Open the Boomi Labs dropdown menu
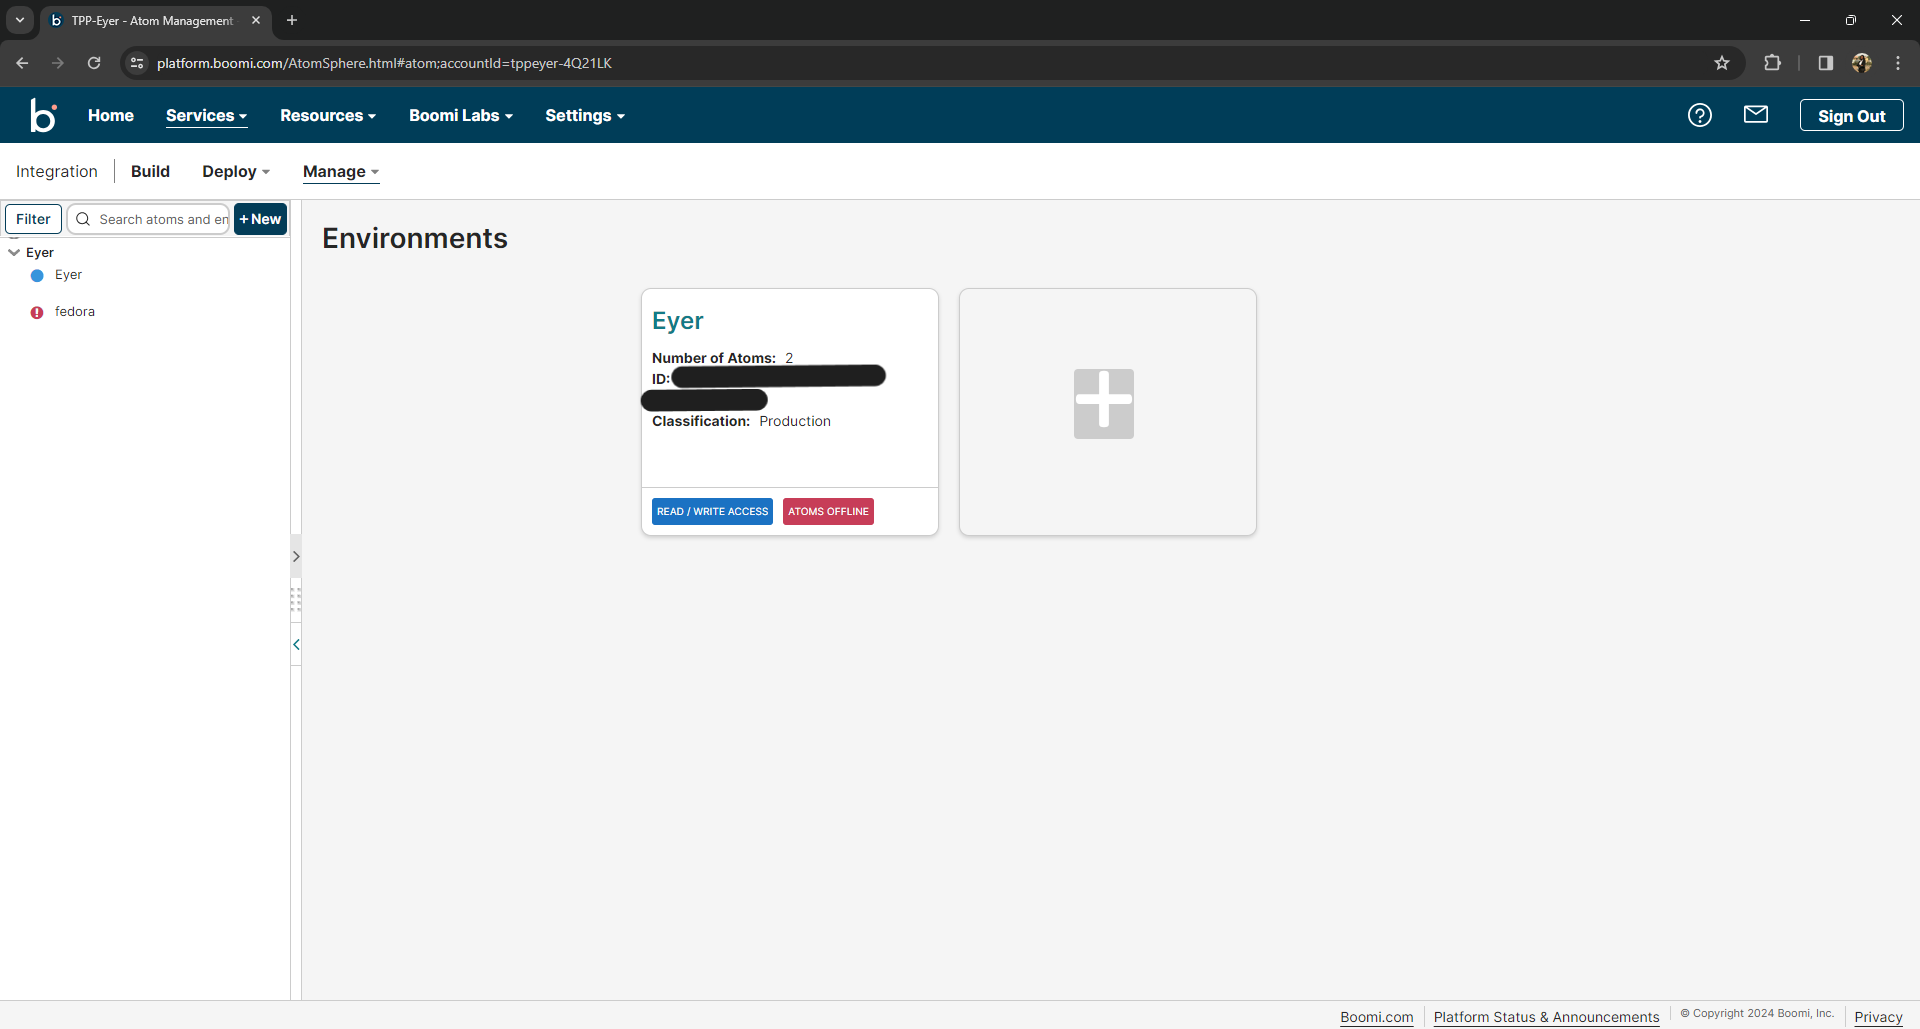The image size is (1920, 1029). [x=461, y=116]
